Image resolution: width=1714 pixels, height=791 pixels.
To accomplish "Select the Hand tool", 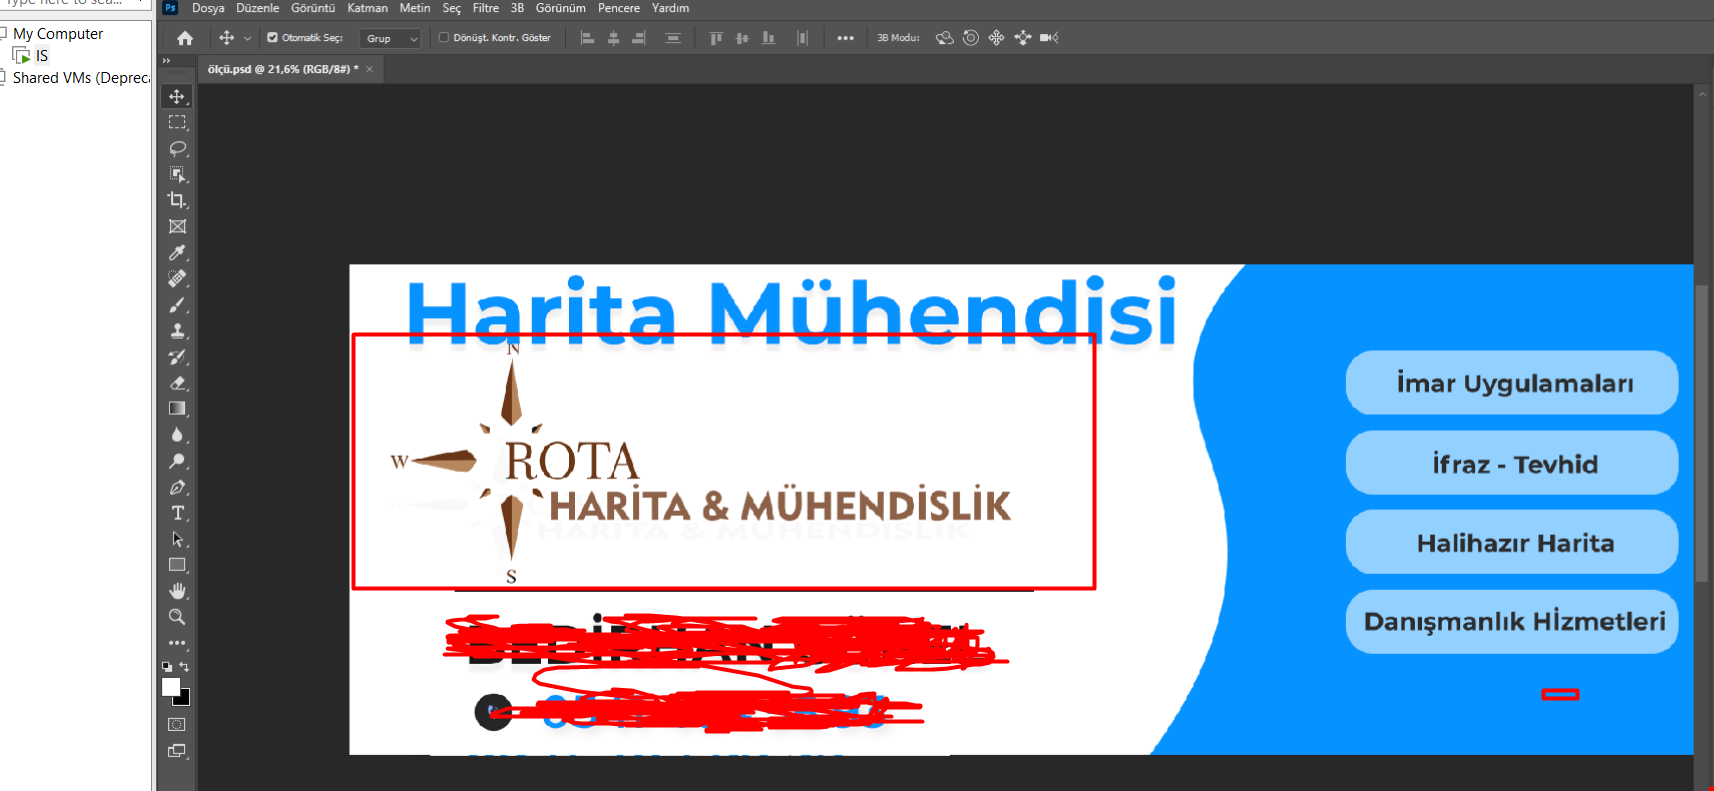I will [177, 591].
